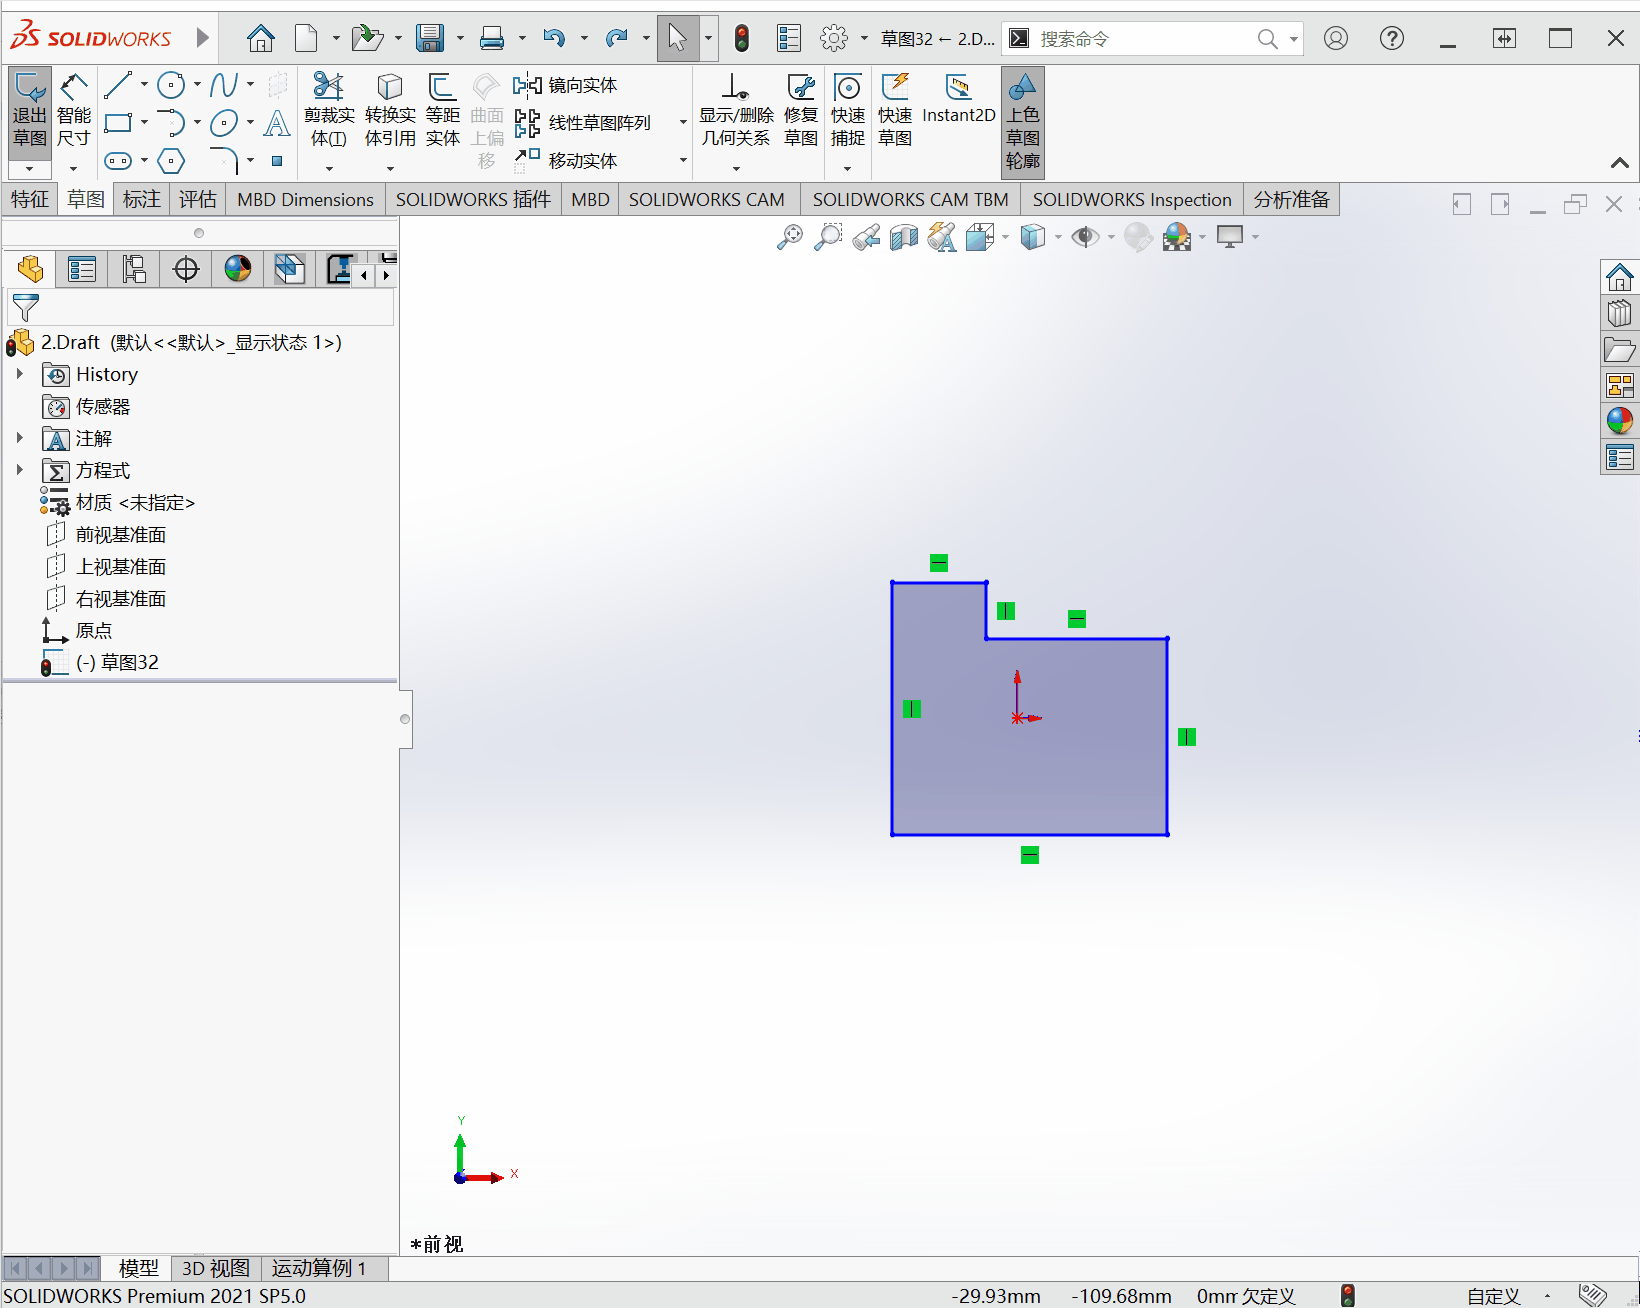The height and width of the screenshot is (1308, 1640).
Task: Open the Circle tool dropdown arrow
Action: pos(197,85)
